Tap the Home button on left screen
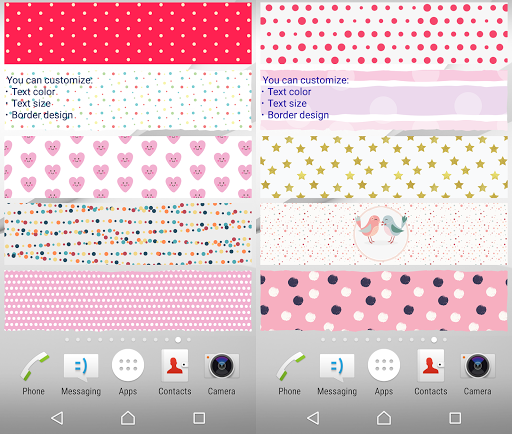 (x=128, y=418)
